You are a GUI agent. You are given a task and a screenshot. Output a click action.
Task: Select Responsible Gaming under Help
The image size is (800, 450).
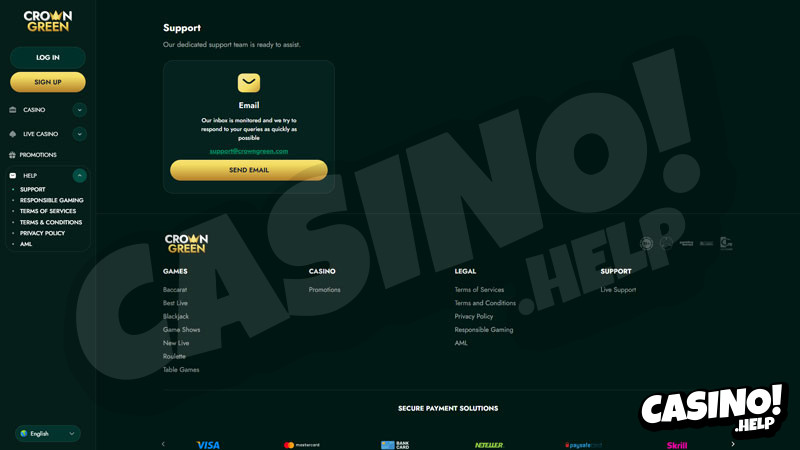(52, 201)
